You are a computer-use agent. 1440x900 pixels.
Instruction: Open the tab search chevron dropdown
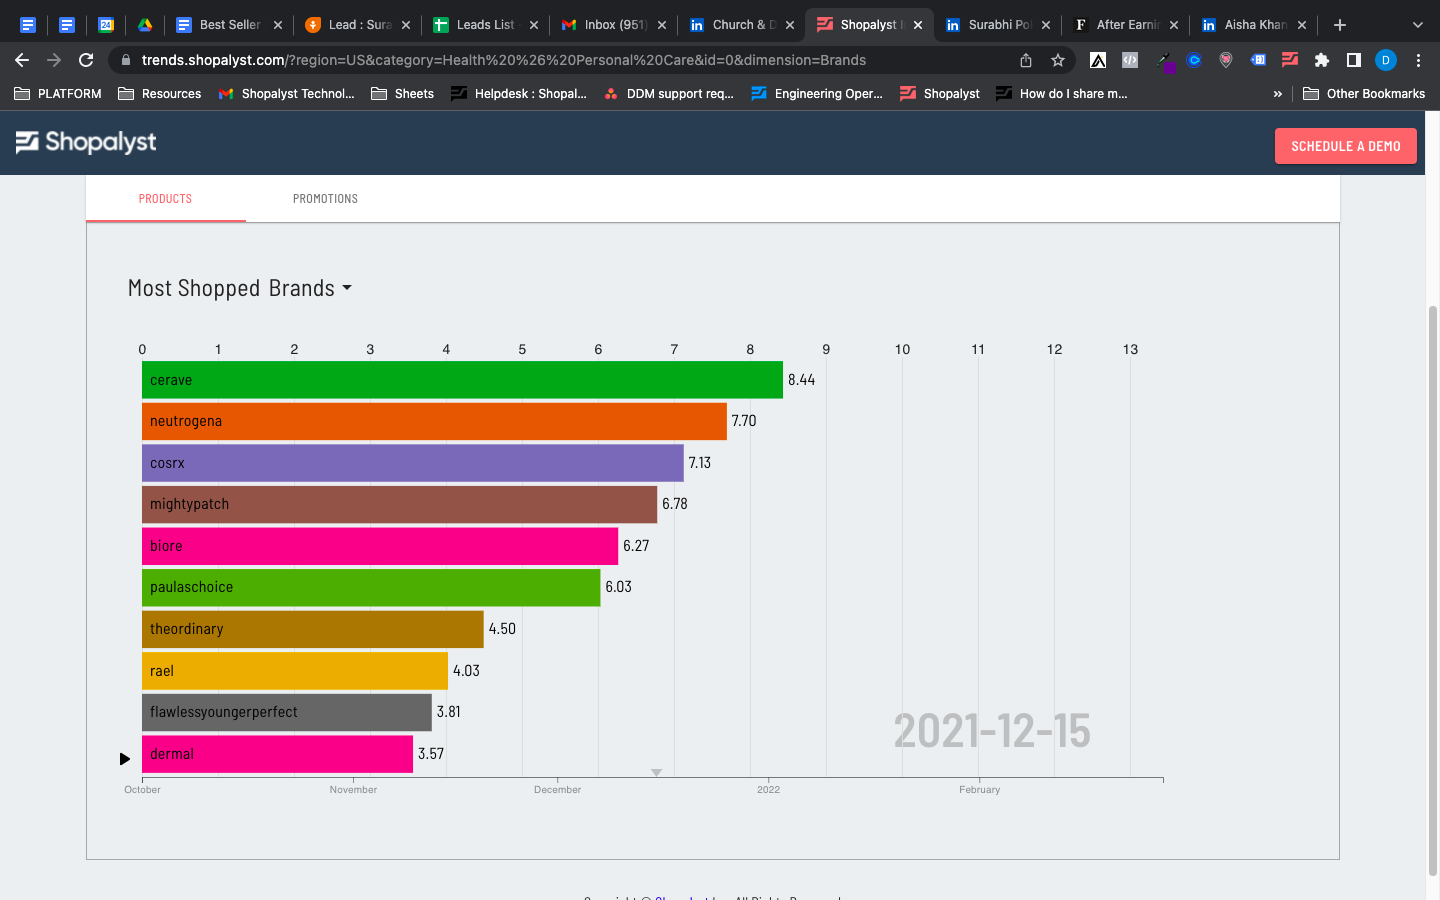click(x=1417, y=25)
